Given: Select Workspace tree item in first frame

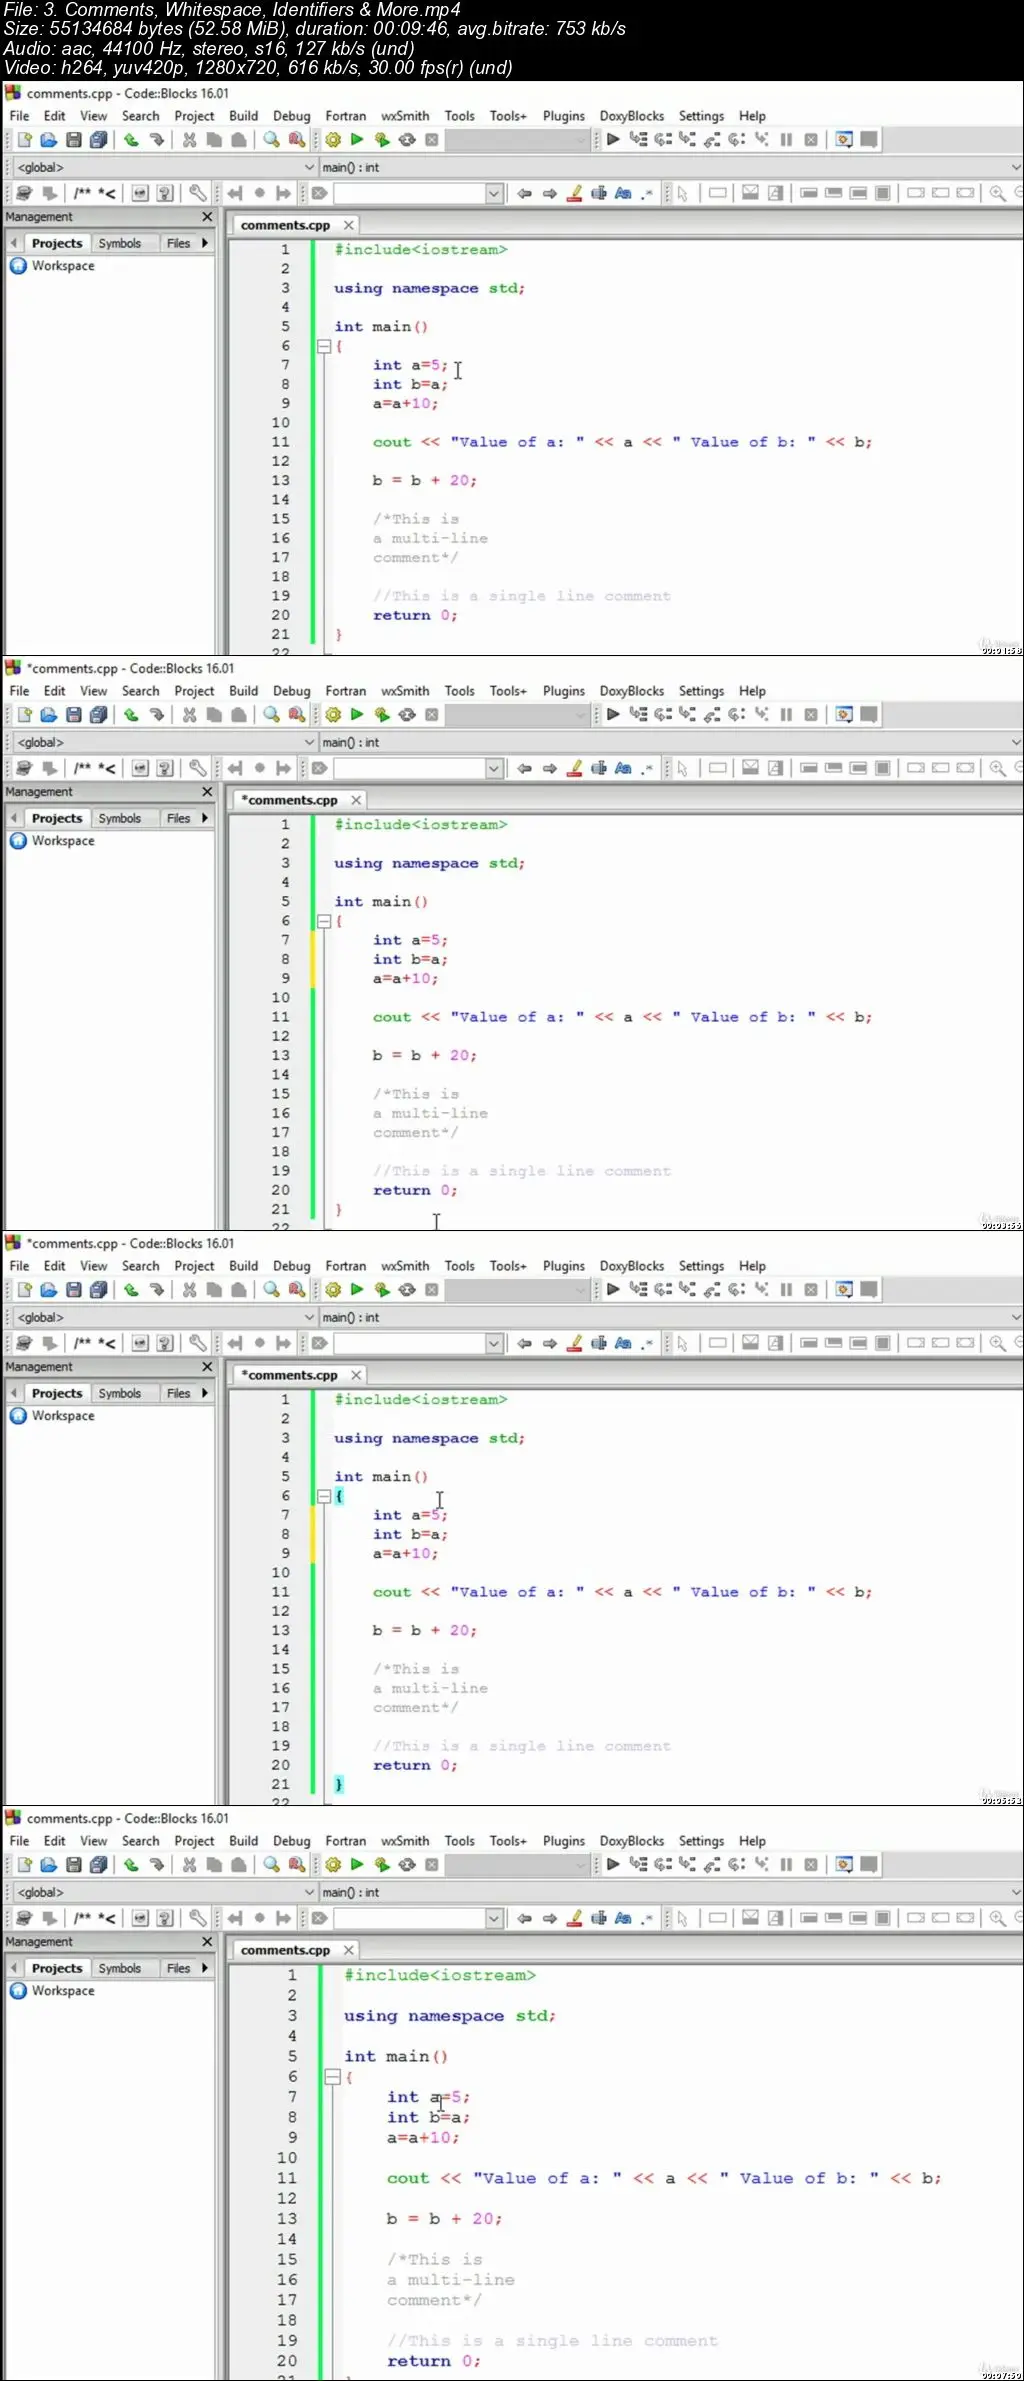Looking at the screenshot, I should (63, 266).
